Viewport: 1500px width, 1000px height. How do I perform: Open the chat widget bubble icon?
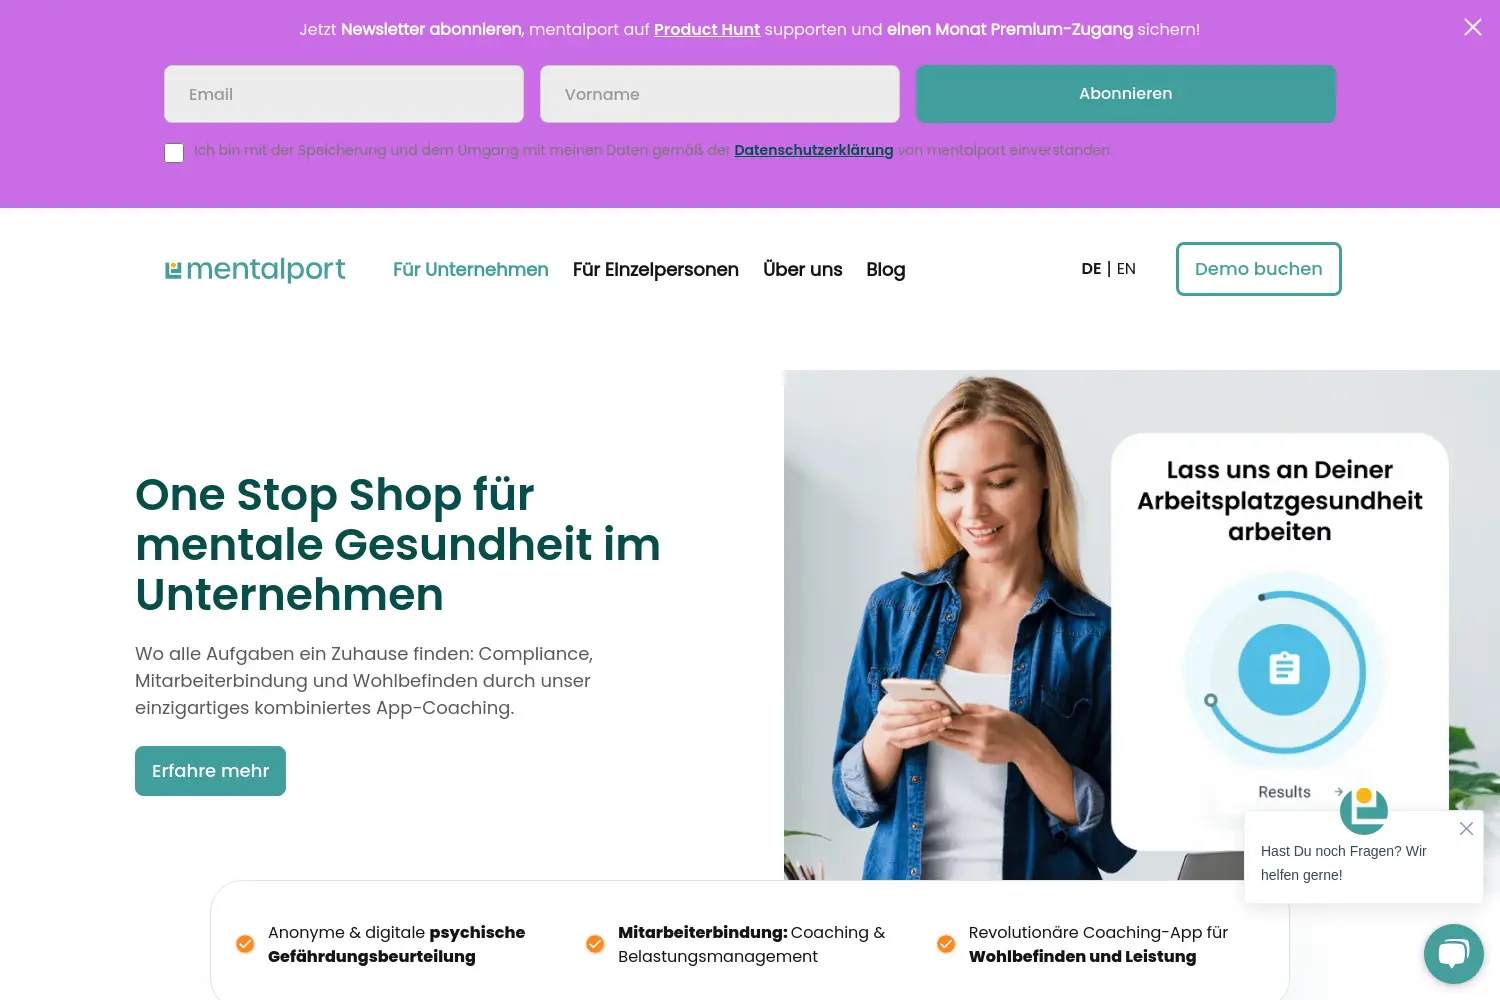pyautogui.click(x=1454, y=954)
